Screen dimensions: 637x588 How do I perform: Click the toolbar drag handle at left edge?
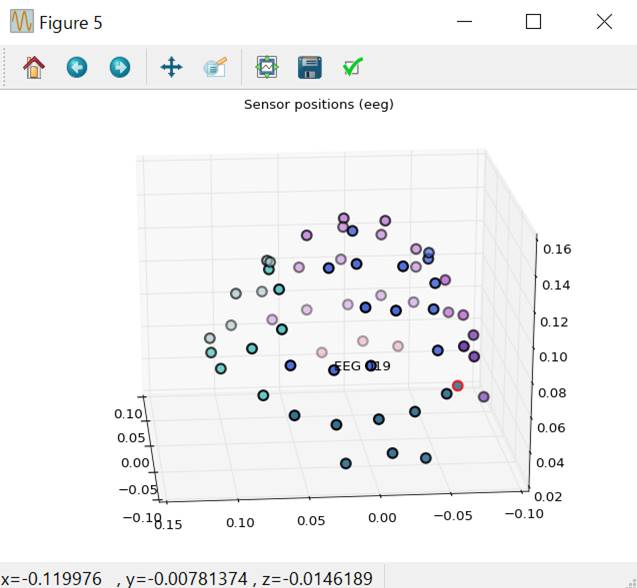click(7, 68)
